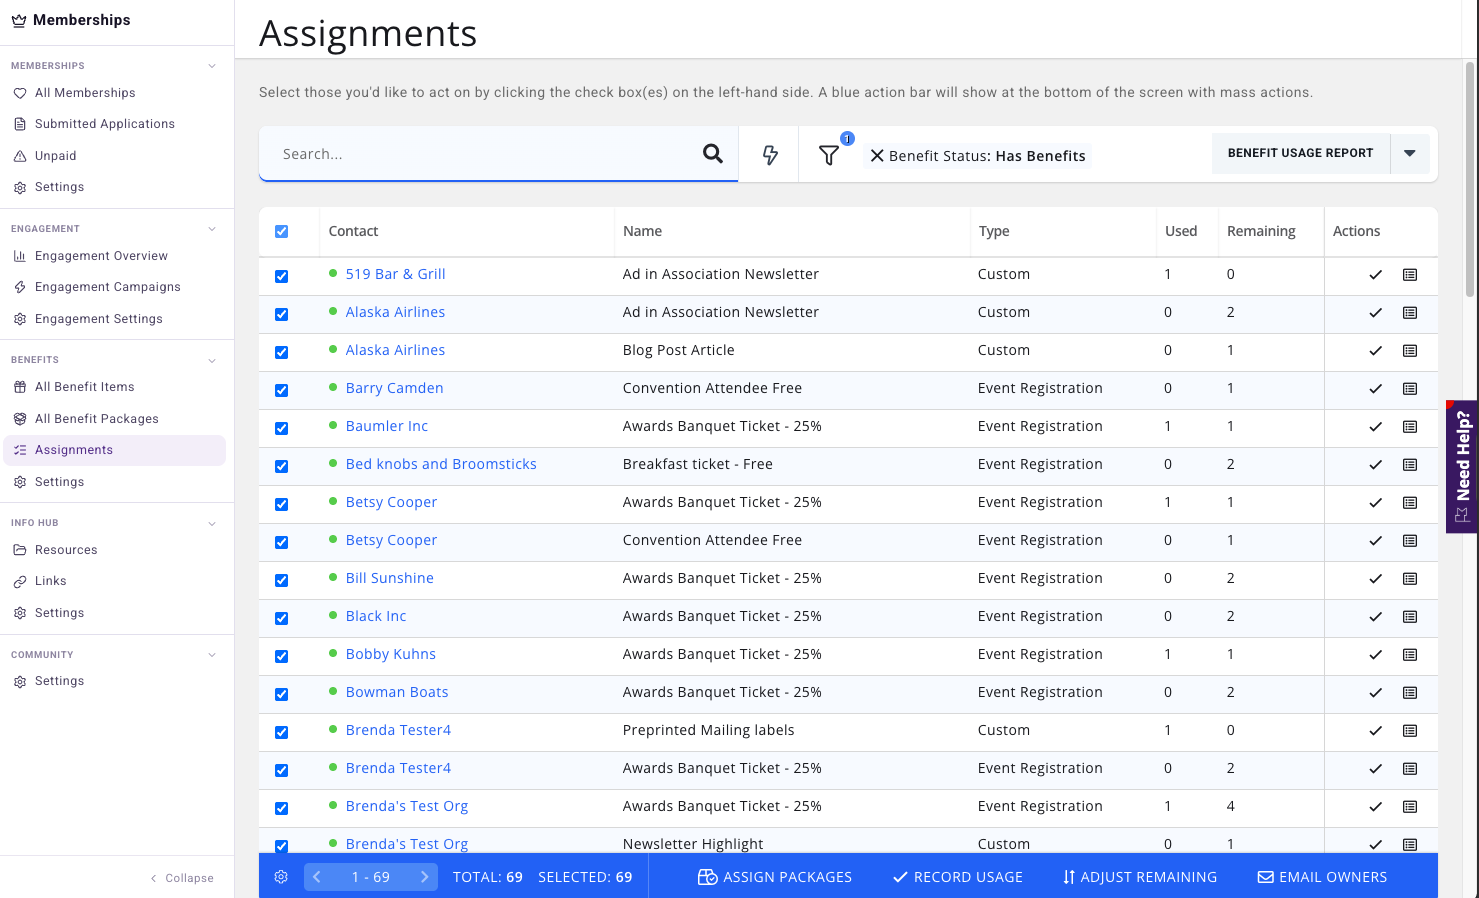Click Record Usage in the action bar
Viewport: 1479px width, 898px height.
coord(958,877)
